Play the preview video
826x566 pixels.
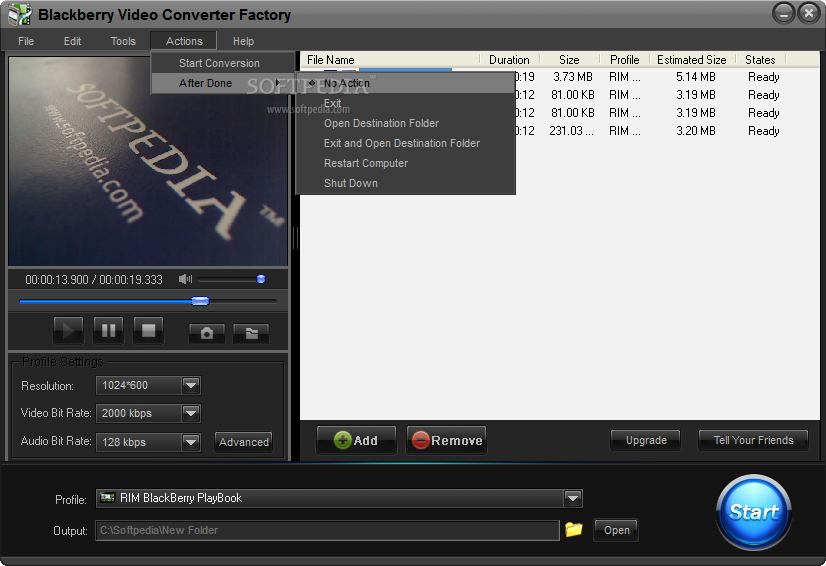pos(68,330)
